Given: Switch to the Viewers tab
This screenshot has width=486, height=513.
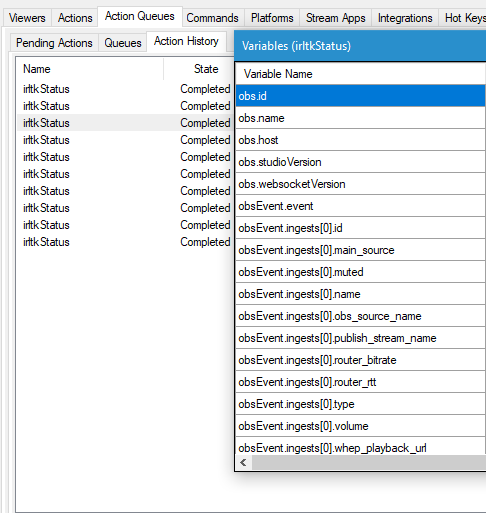Looking at the screenshot, I should 27,18.
